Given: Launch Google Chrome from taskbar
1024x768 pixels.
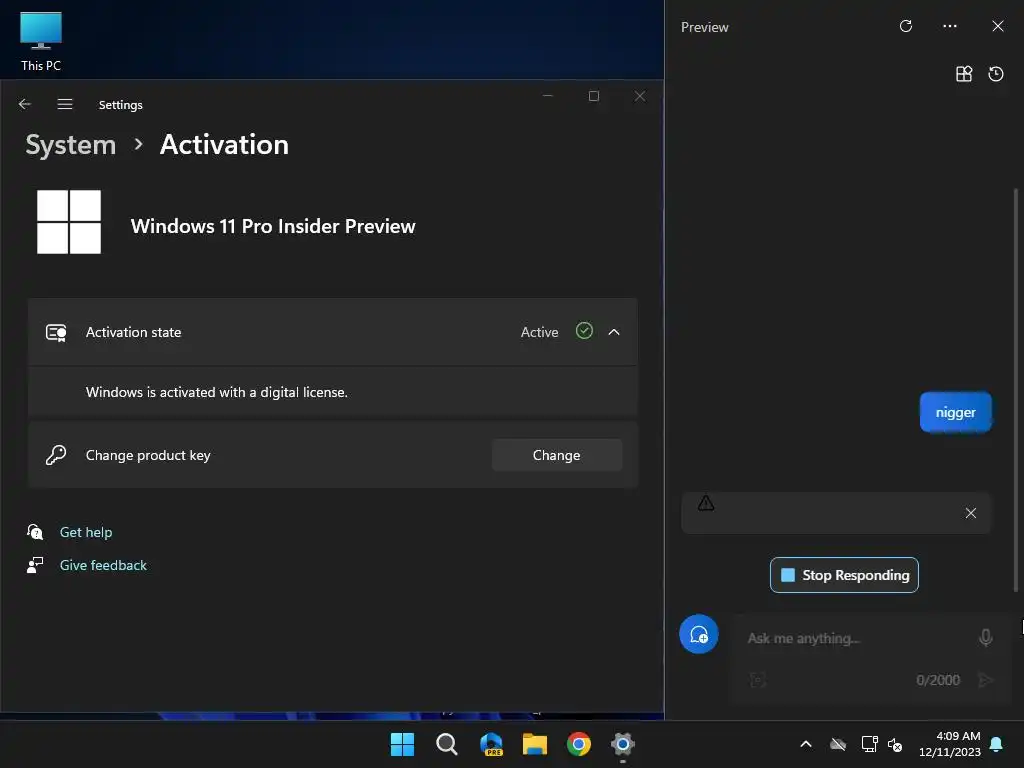Looking at the screenshot, I should [x=579, y=744].
